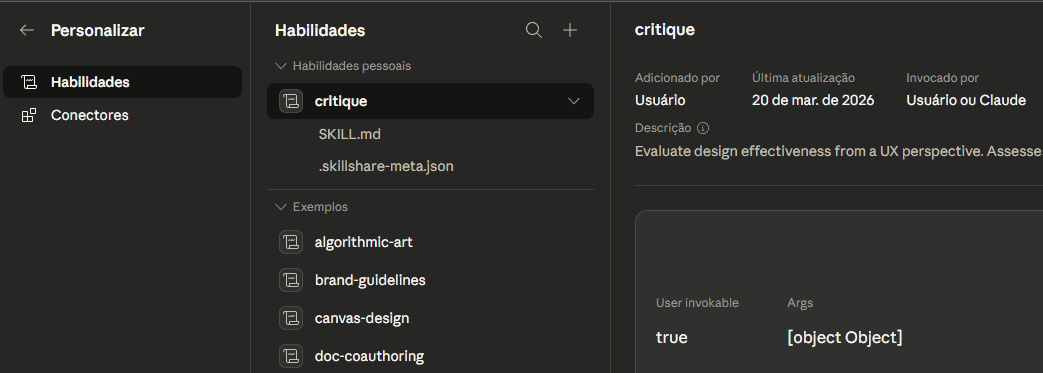This screenshot has height=373, width=1043.
Task: Click the canvas-design skill icon
Action: coord(291,318)
